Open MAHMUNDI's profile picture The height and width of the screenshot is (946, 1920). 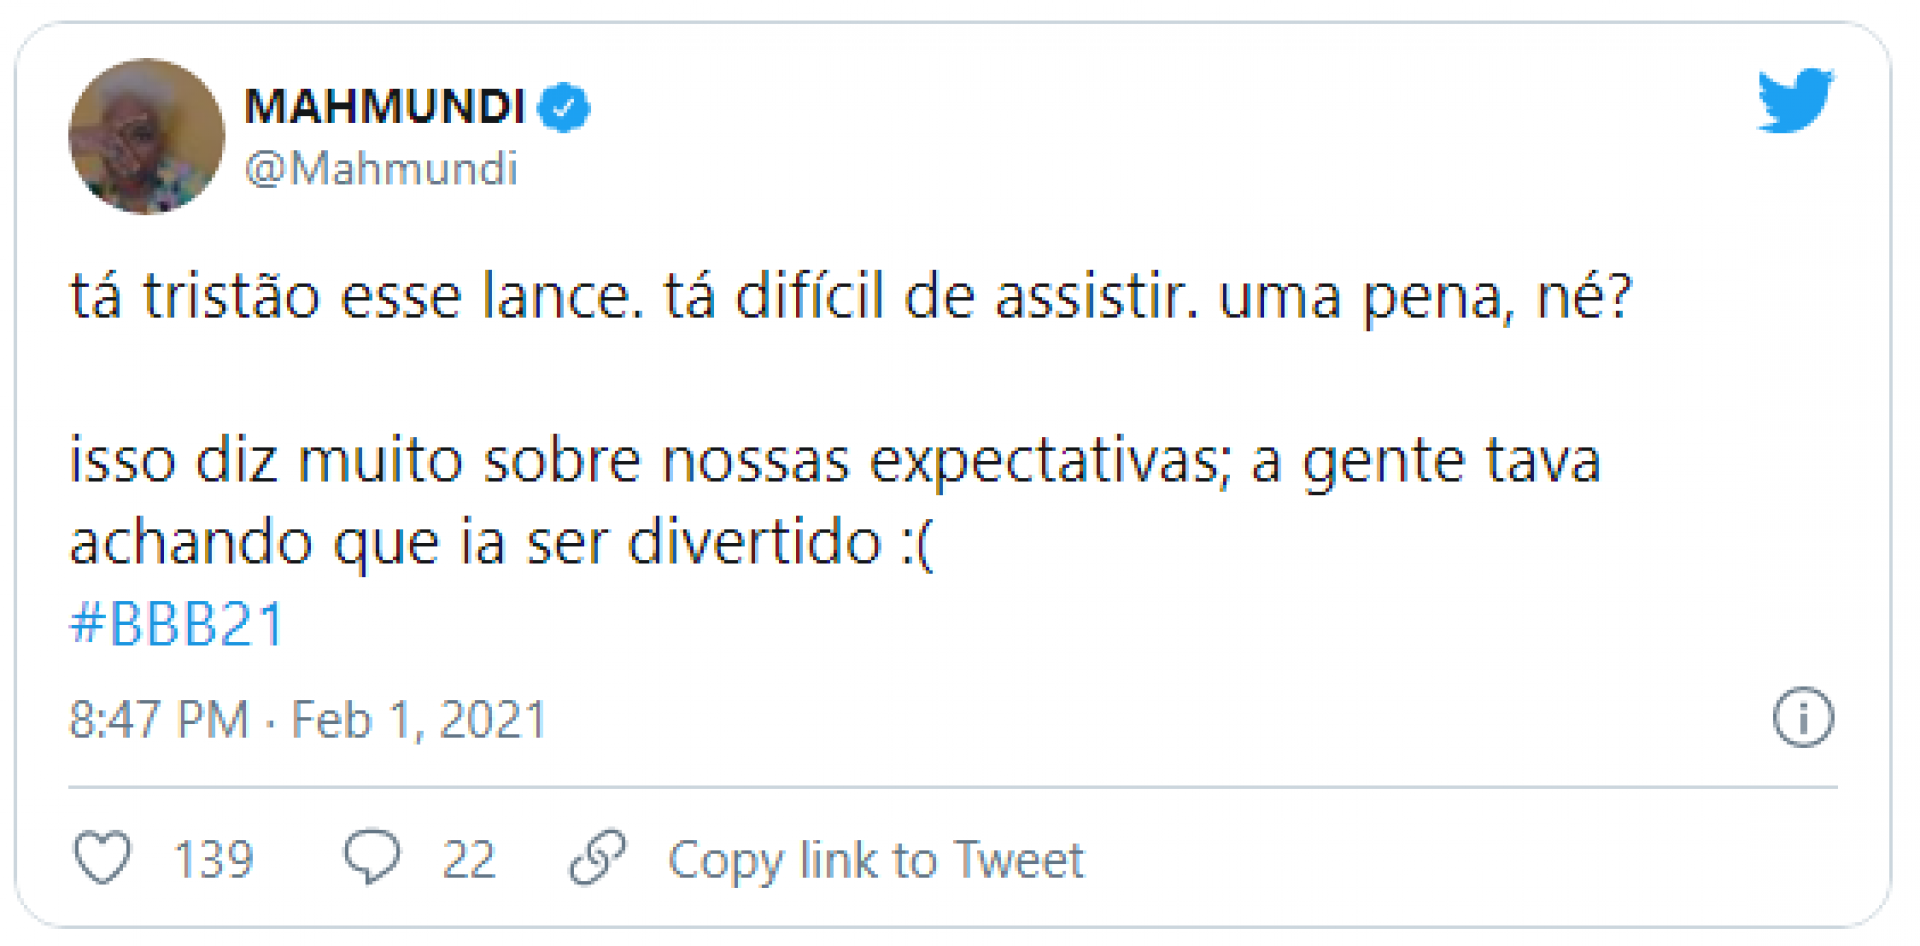146,136
